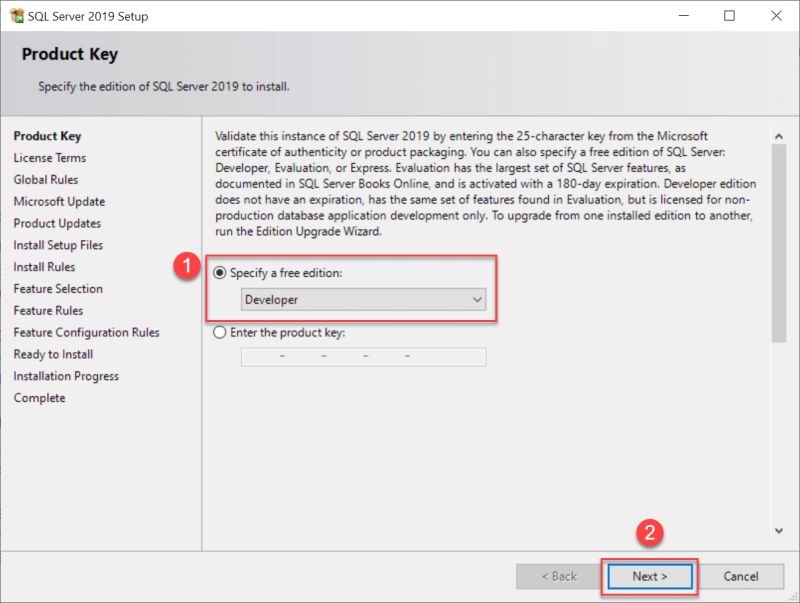Screen dimensions: 800x603
Task: Open the License Terms step
Action: [x=50, y=158]
